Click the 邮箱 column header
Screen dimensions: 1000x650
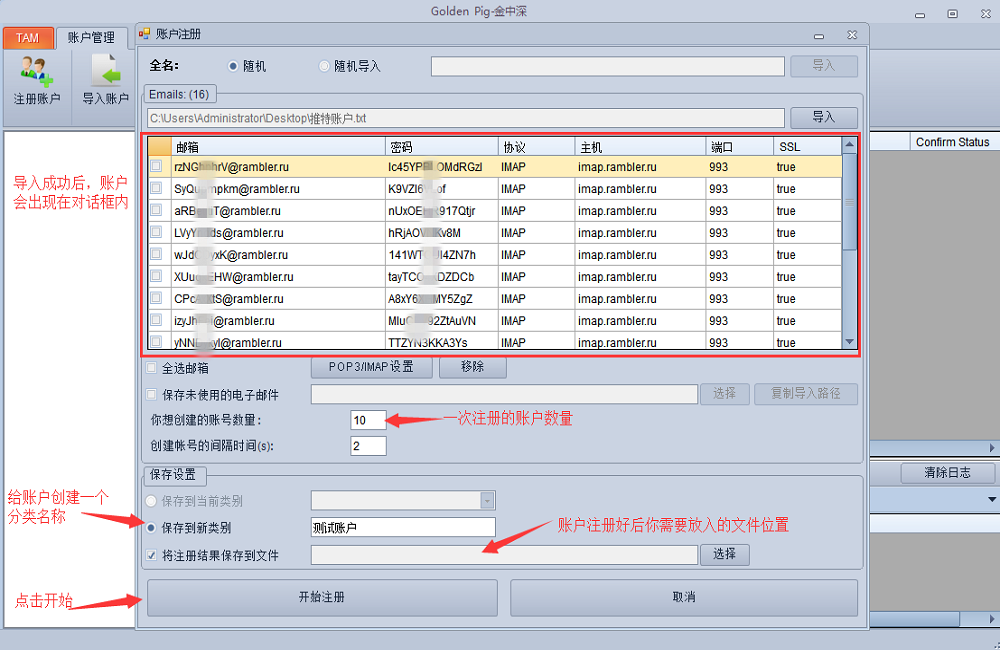[x=278, y=147]
